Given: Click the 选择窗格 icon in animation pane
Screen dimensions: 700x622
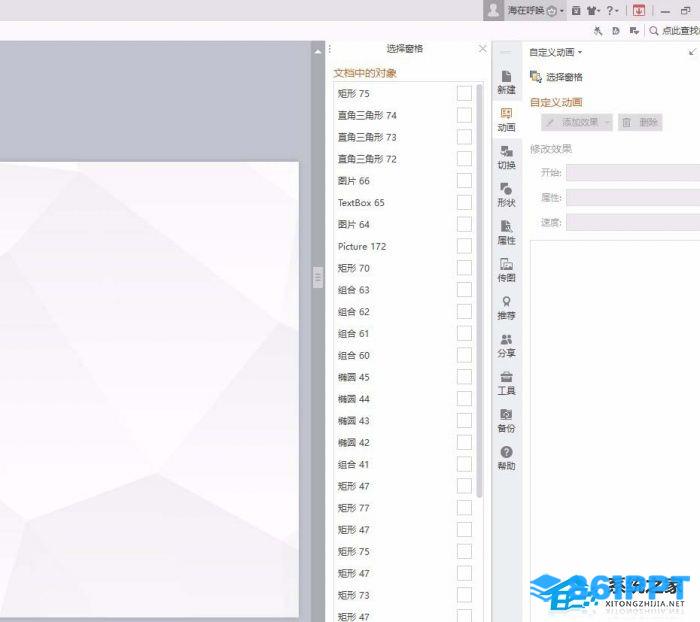Looking at the screenshot, I should tap(536, 77).
